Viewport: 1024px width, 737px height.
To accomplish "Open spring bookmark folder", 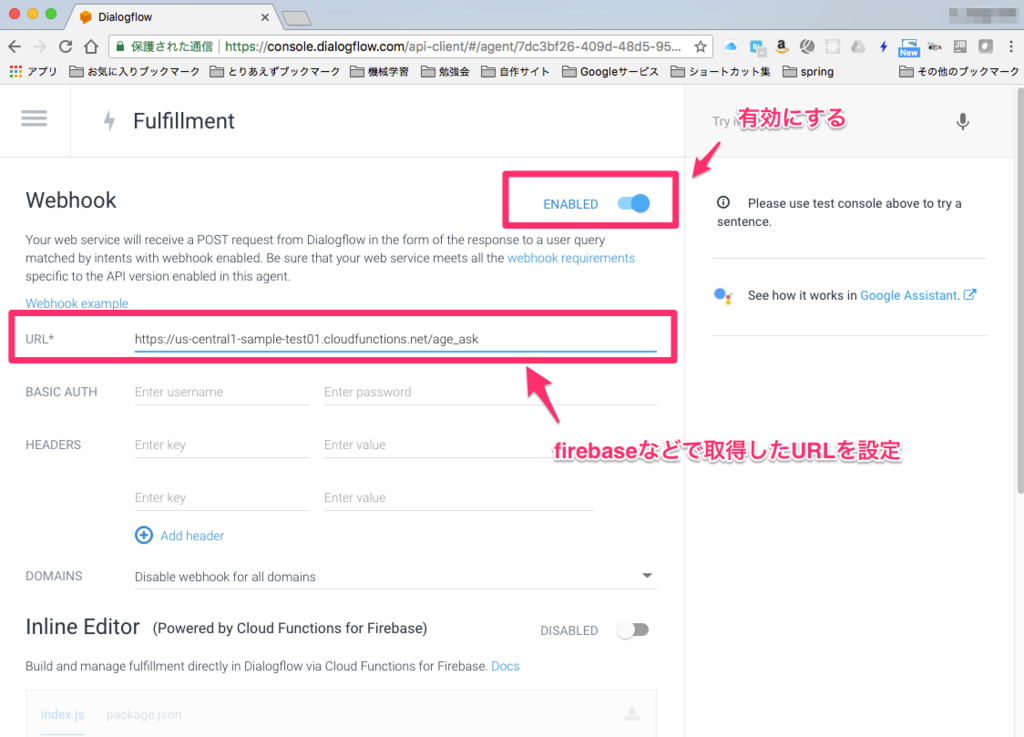I will 808,71.
